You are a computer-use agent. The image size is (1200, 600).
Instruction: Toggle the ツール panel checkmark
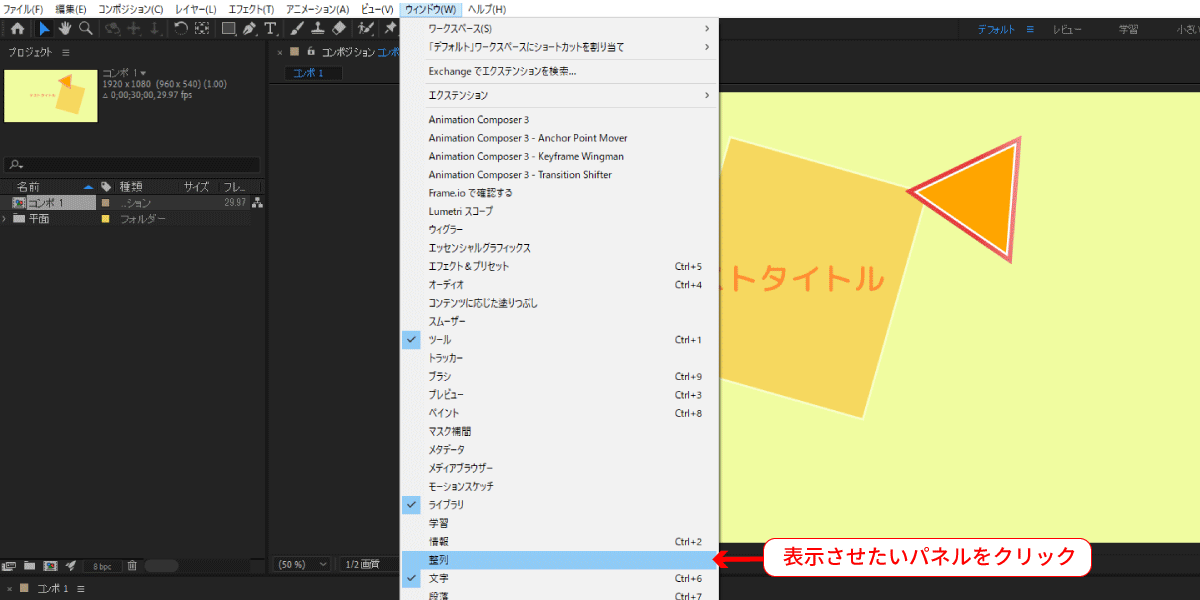[411, 340]
